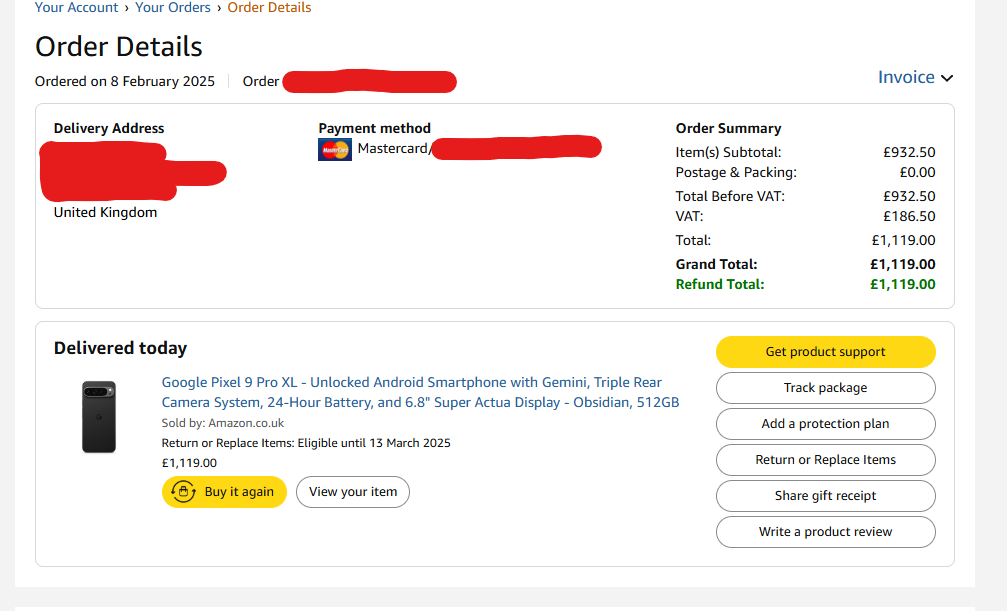Open the Pixel 9 Pro XL product thumbnail
The width and height of the screenshot is (1007, 611).
(99, 417)
